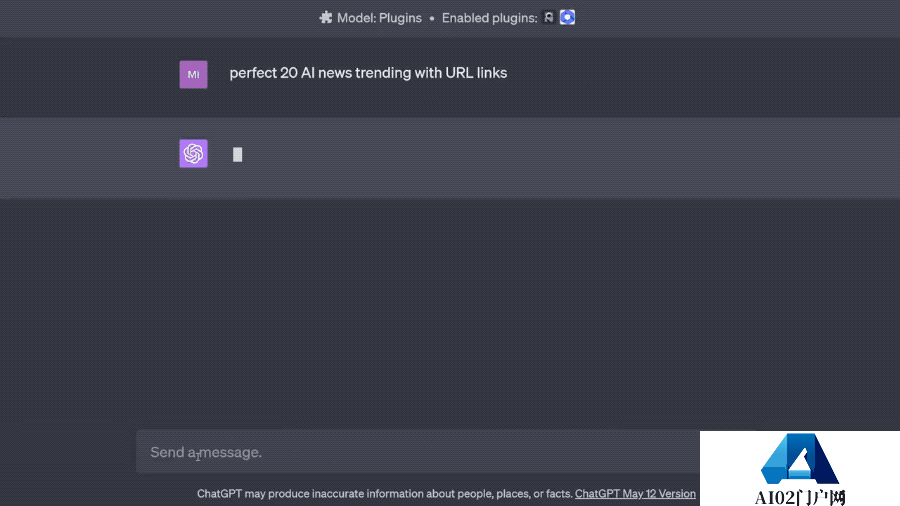Viewport: 900px width, 506px height.
Task: Click the AI02 watermark caption text
Action: (x=800, y=497)
